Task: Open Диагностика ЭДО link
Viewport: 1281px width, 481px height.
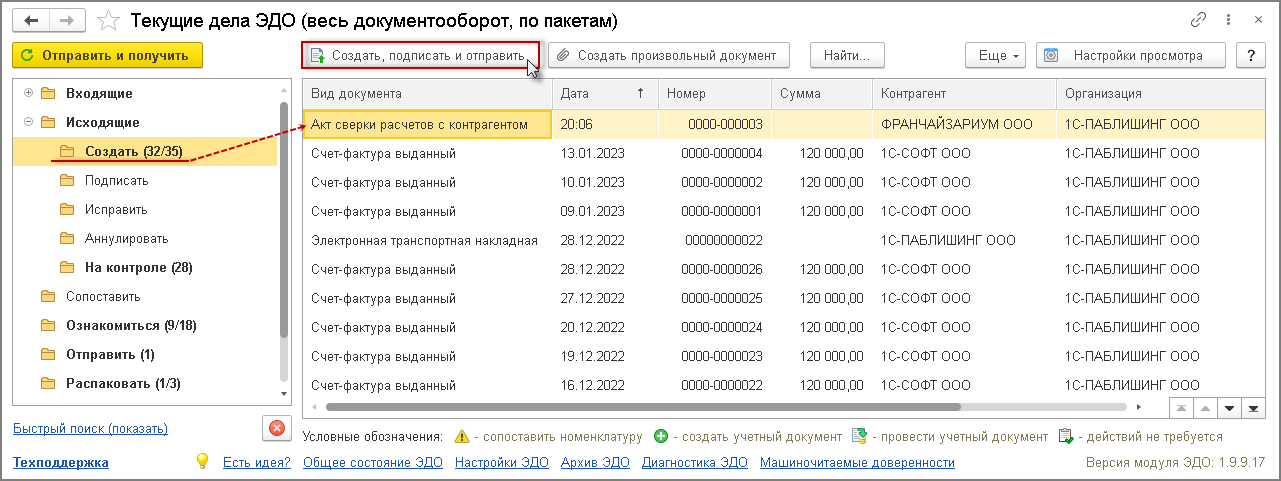Action: (694, 462)
